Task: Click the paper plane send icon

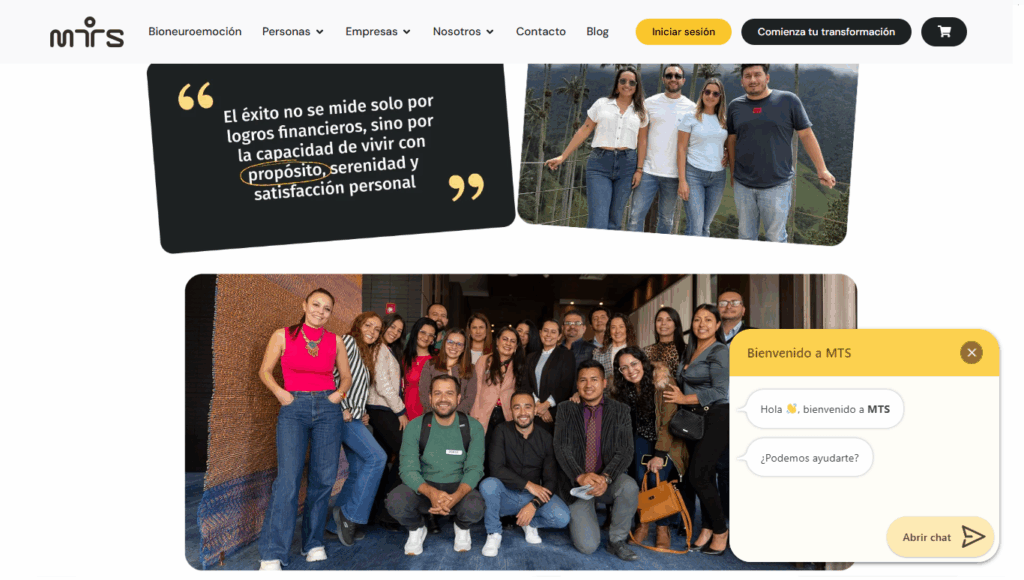Action: (973, 537)
